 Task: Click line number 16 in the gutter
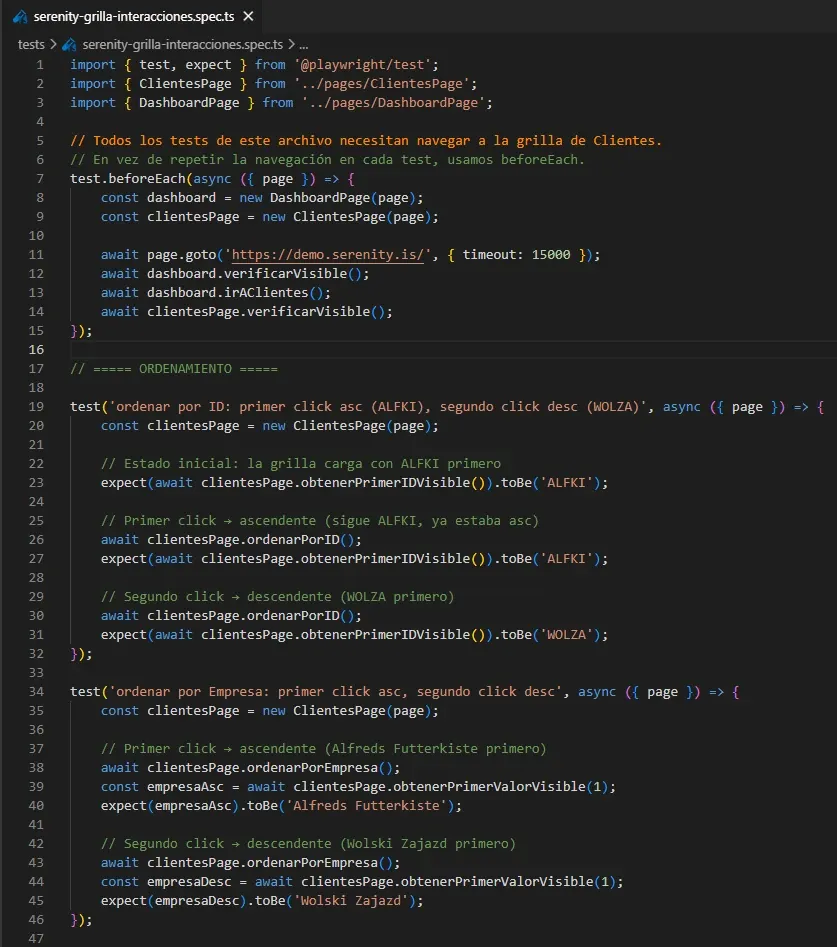click(36, 350)
